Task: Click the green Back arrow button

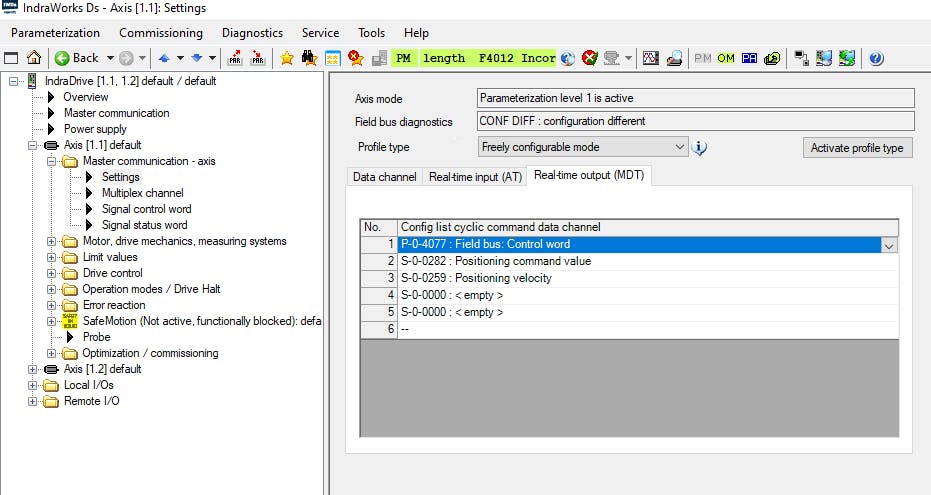Action: point(77,58)
